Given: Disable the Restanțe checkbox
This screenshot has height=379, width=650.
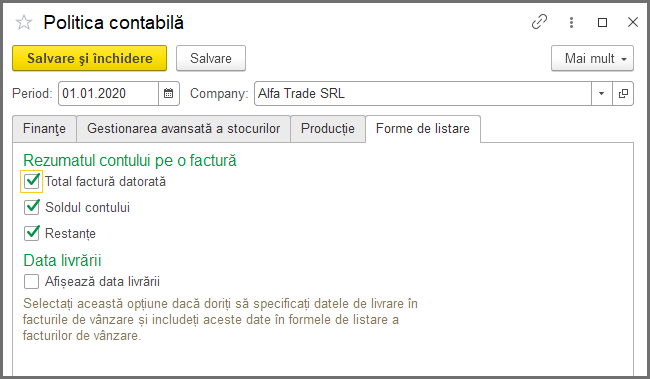Looking at the screenshot, I should click(32, 233).
